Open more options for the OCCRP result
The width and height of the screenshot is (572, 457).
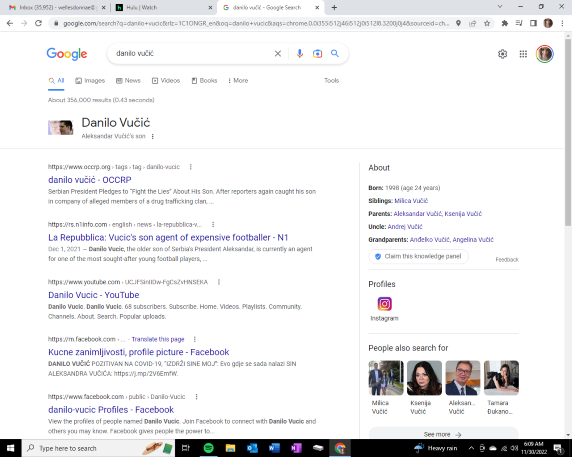coord(190,167)
